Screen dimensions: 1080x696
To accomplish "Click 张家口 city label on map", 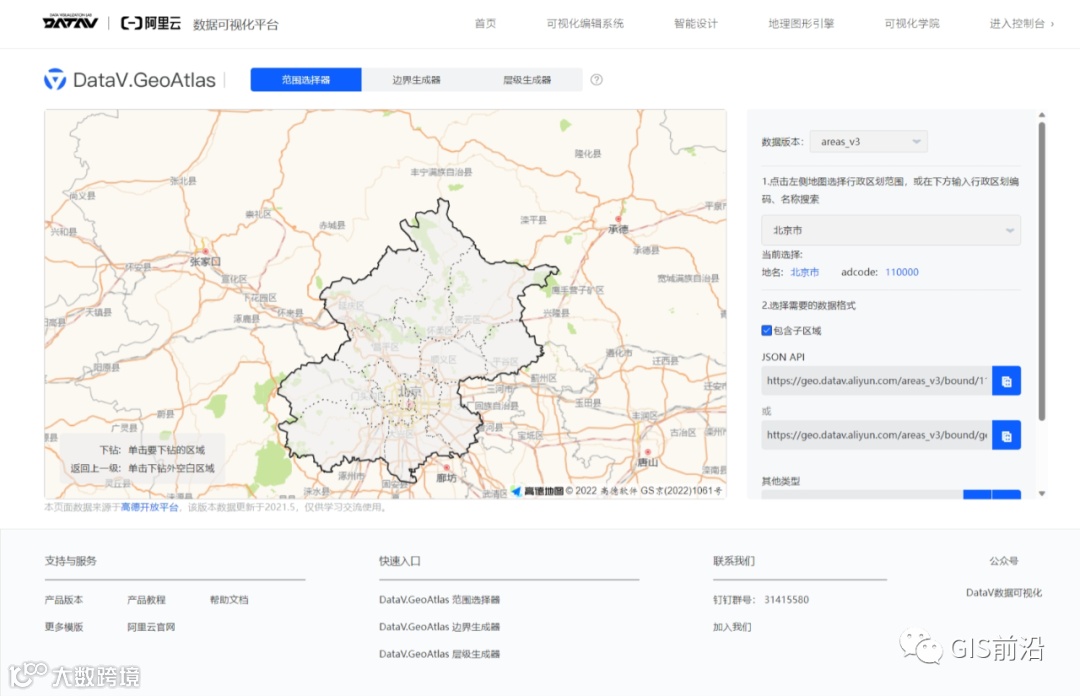I will (205, 261).
